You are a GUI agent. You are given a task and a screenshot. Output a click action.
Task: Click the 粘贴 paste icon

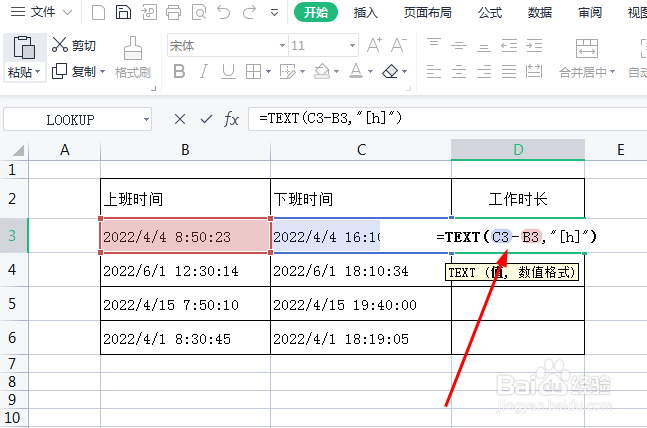click(x=24, y=47)
